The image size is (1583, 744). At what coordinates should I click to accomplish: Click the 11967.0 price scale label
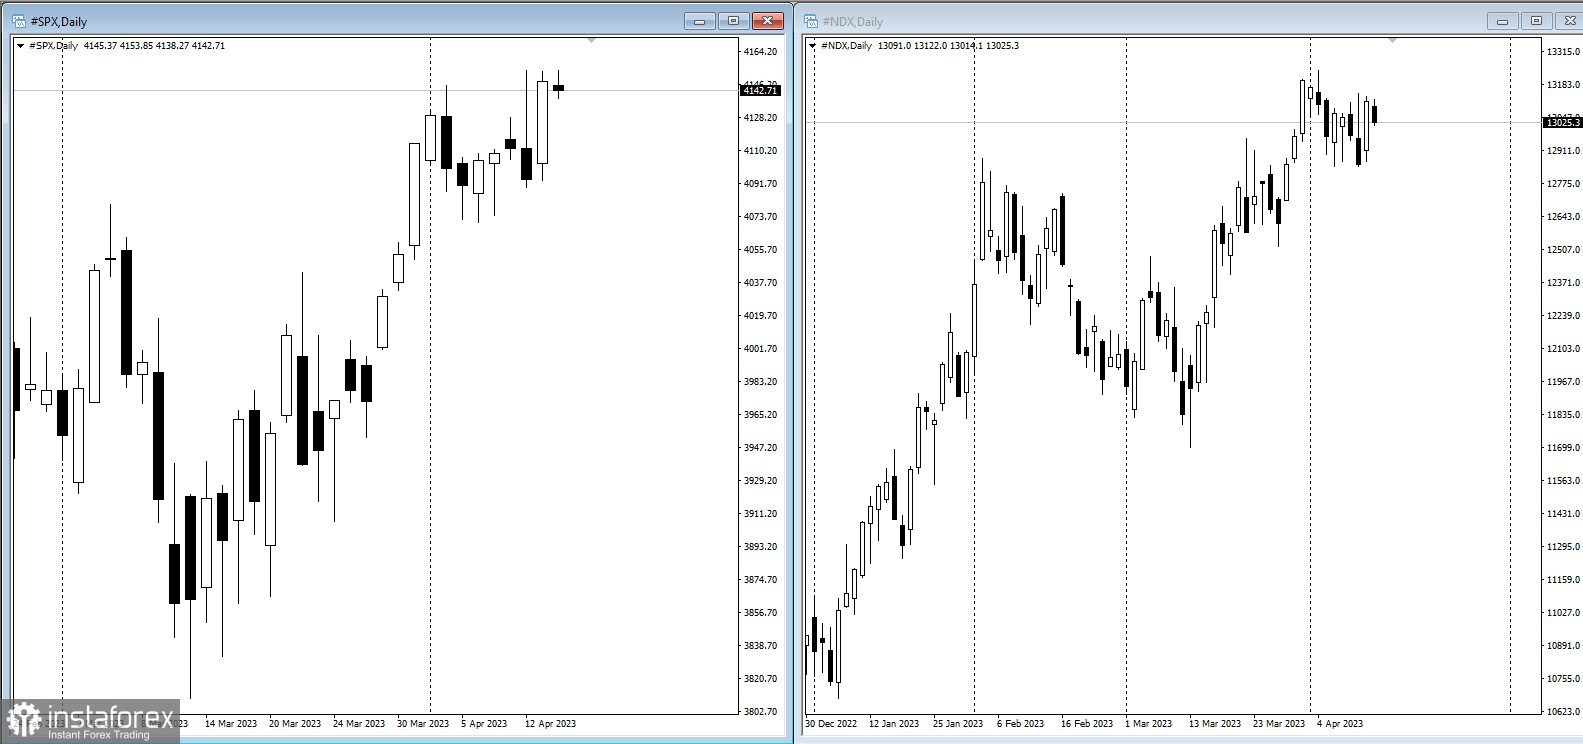tap(1563, 382)
